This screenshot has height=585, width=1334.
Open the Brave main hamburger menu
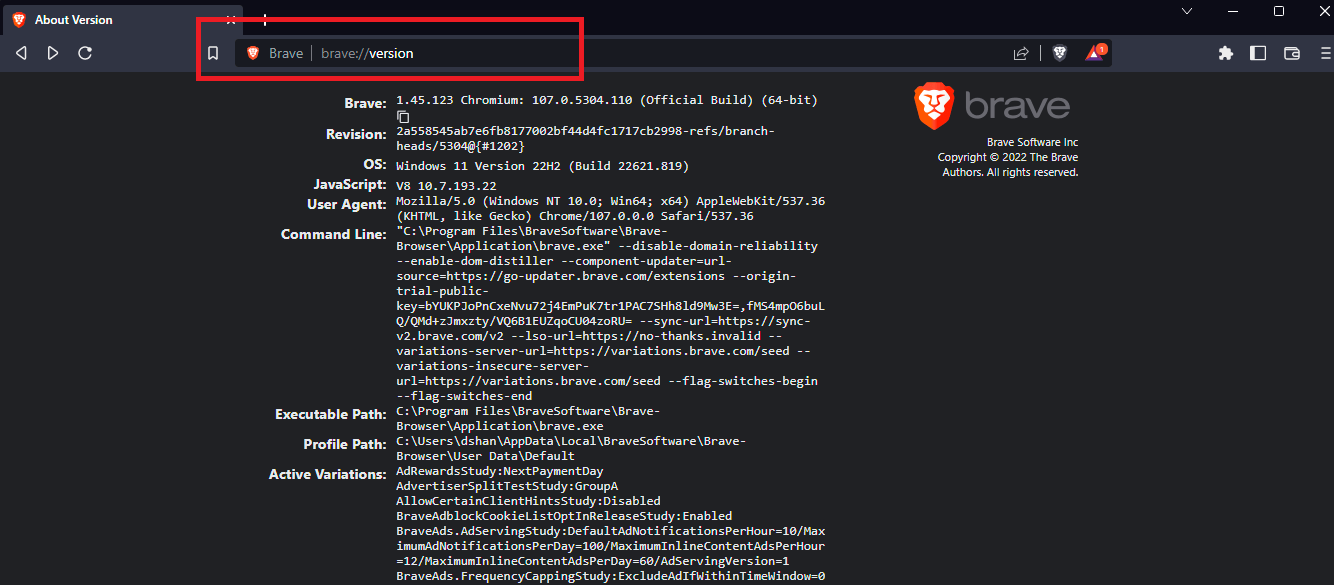pyautogui.click(x=1324, y=53)
